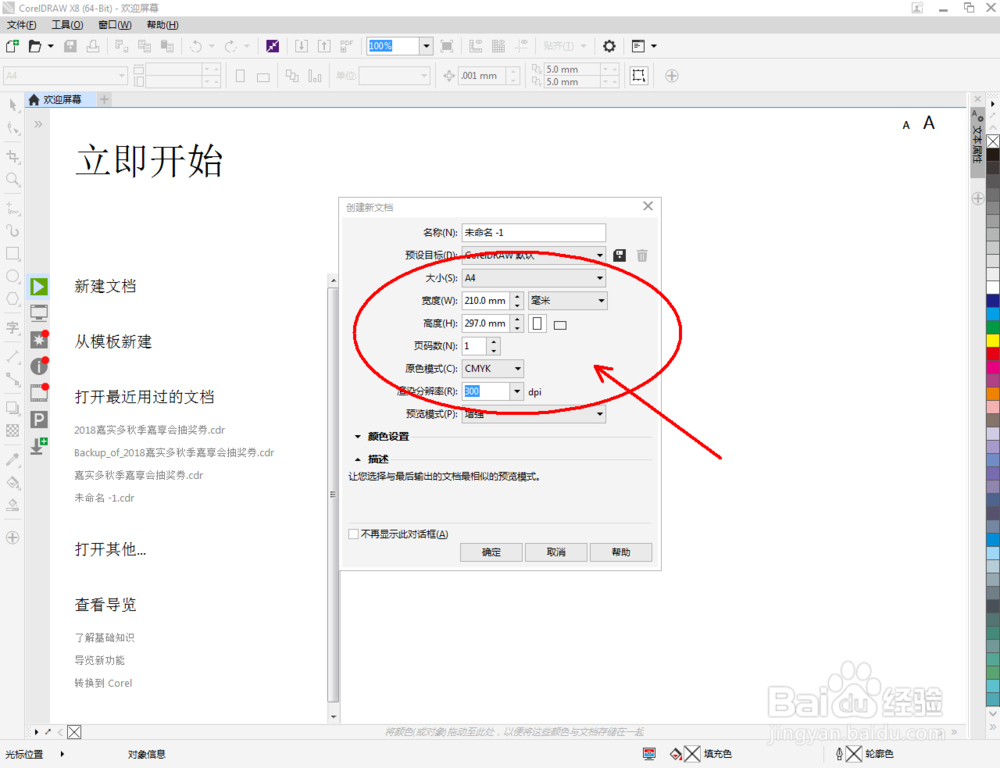Select the Rectangle tool in toolbox
The height and width of the screenshot is (768, 1000).
coord(13,253)
